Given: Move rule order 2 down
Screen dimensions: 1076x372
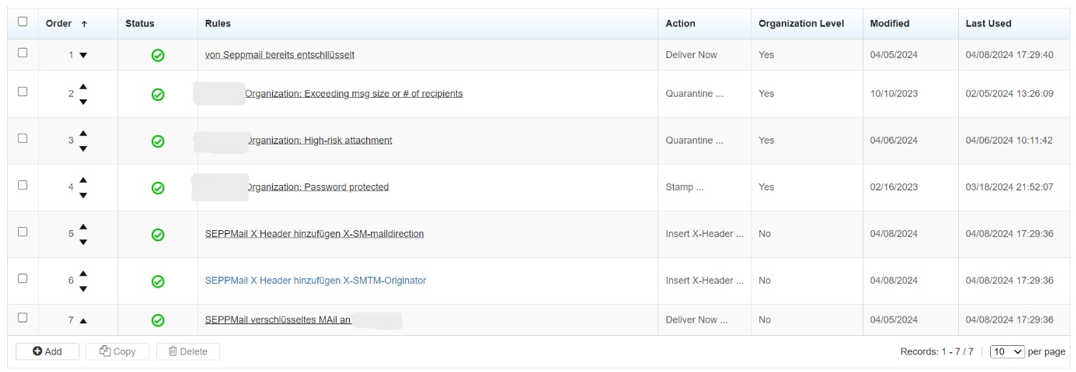Looking at the screenshot, I should (83, 102).
